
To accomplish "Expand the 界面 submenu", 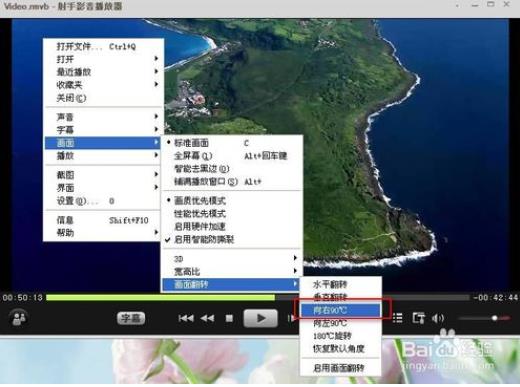I will coord(104,188).
